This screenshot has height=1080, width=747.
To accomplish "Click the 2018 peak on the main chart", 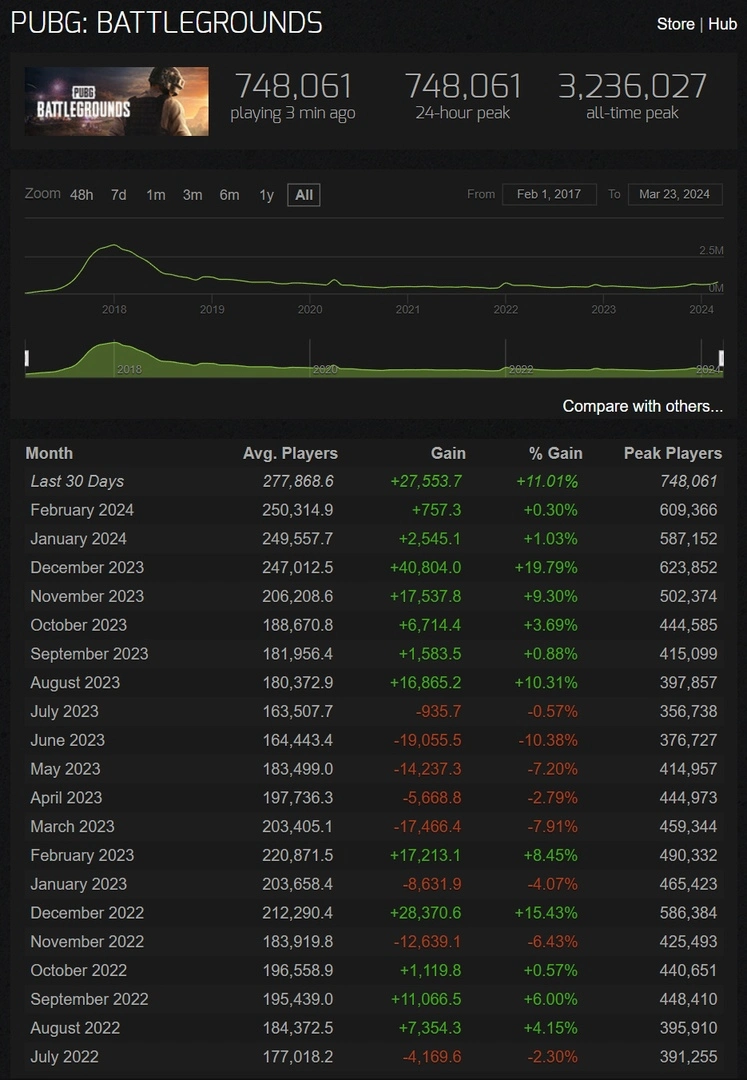I will click(x=114, y=245).
